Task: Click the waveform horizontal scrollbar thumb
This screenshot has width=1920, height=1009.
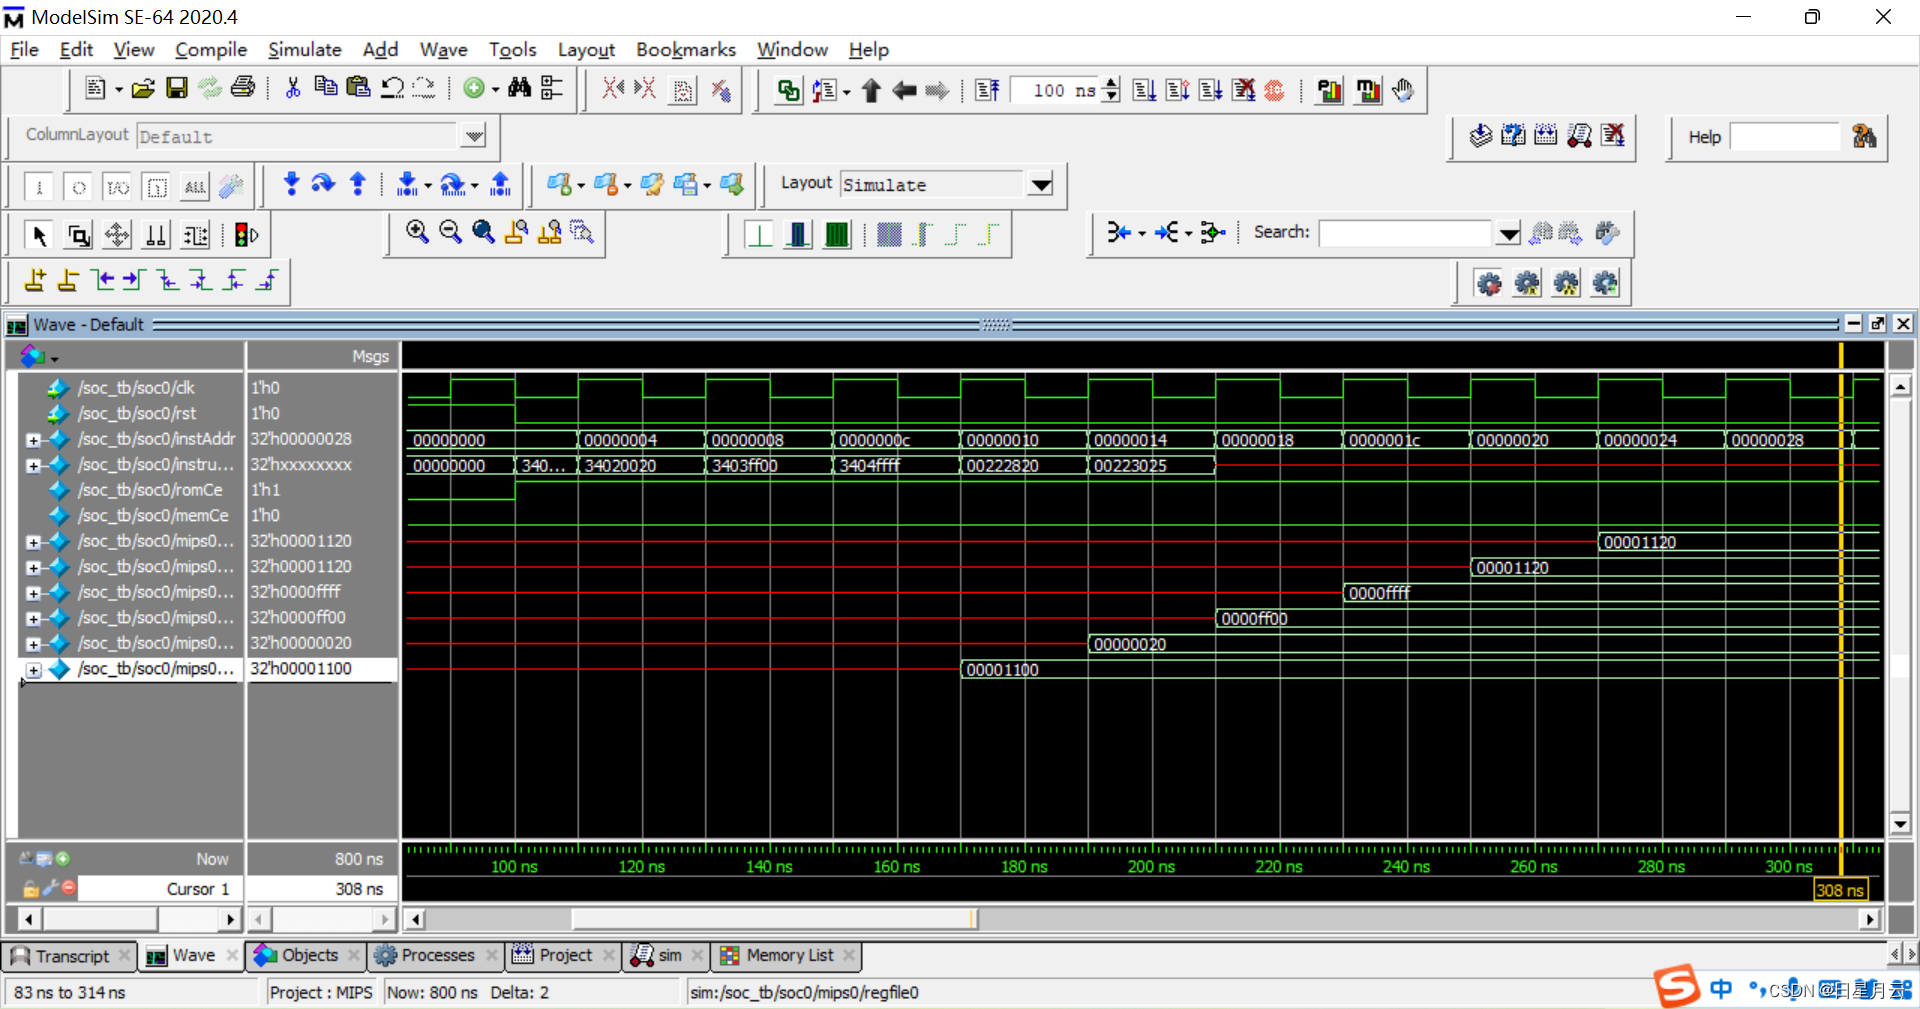Action: pos(774,918)
